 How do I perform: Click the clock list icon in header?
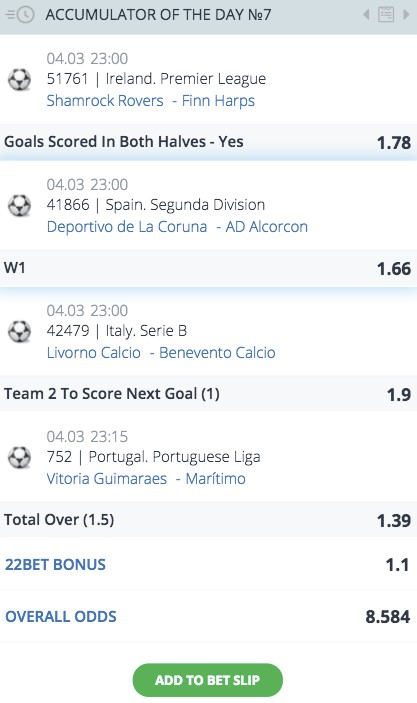click(x=20, y=15)
